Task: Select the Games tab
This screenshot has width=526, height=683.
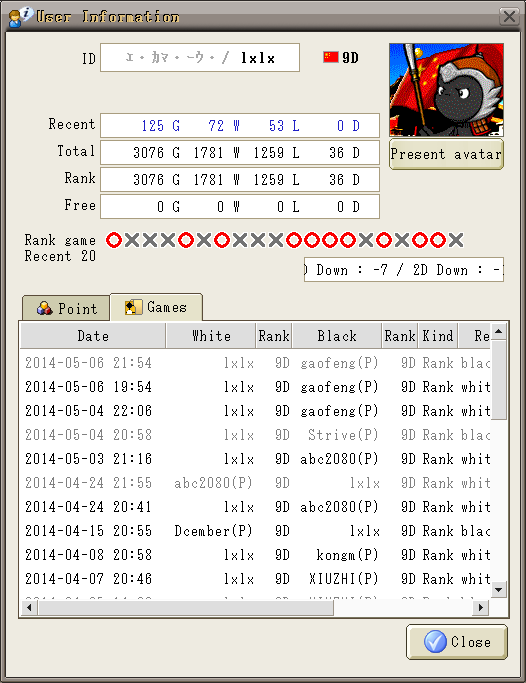Action: pos(156,307)
